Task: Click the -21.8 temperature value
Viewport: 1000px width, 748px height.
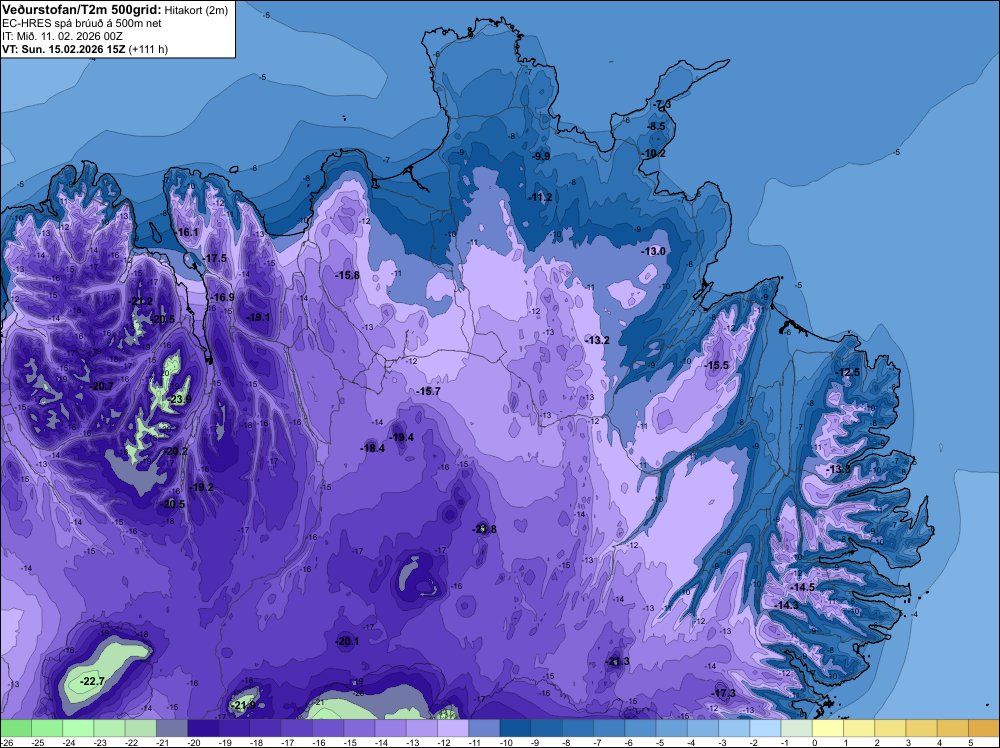Action: point(484,529)
